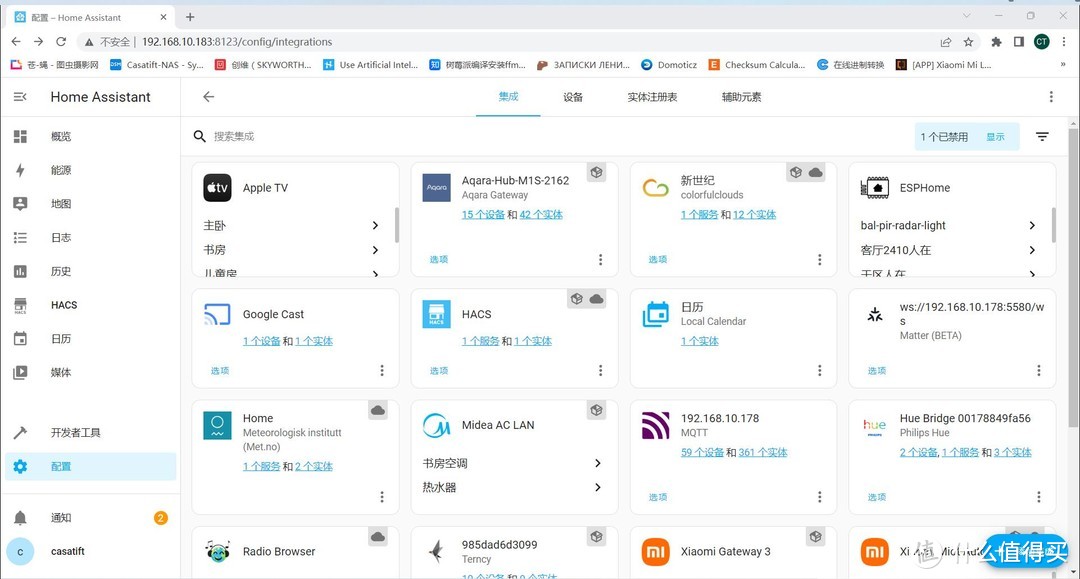Viewport: 1080px width, 579px height.
Task: Open 开发者工具 in the sidebar
Action: 74,432
